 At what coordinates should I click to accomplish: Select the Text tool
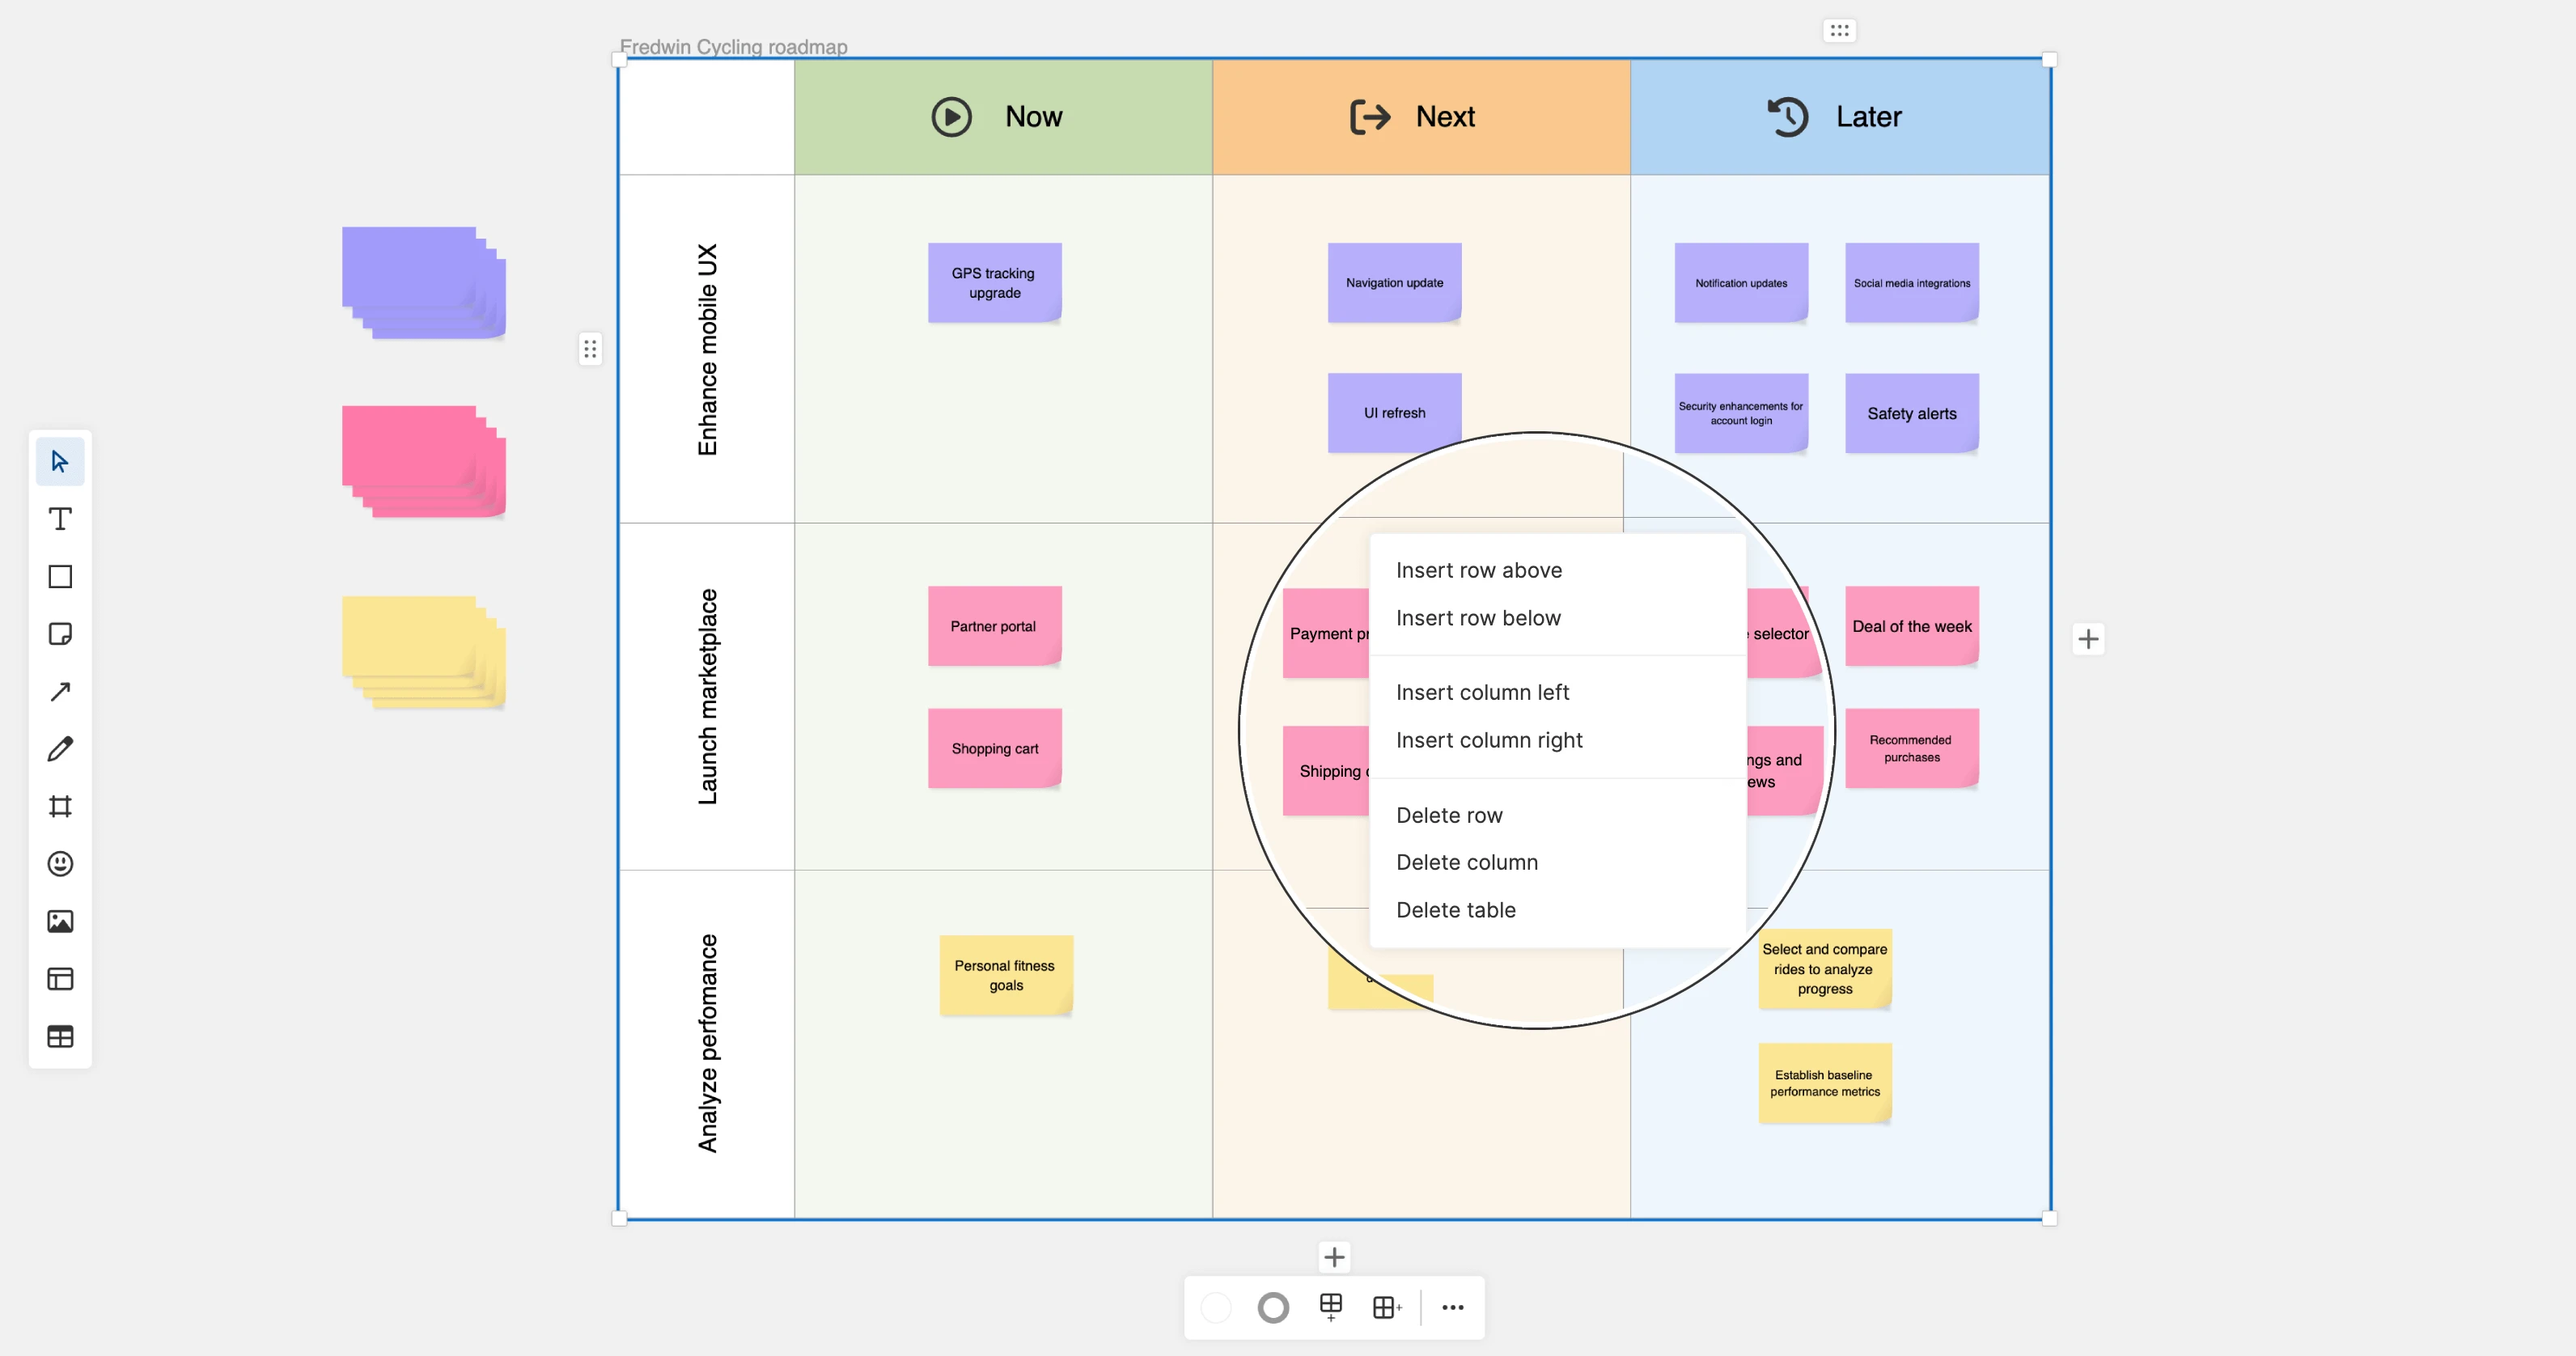pyautogui.click(x=60, y=519)
